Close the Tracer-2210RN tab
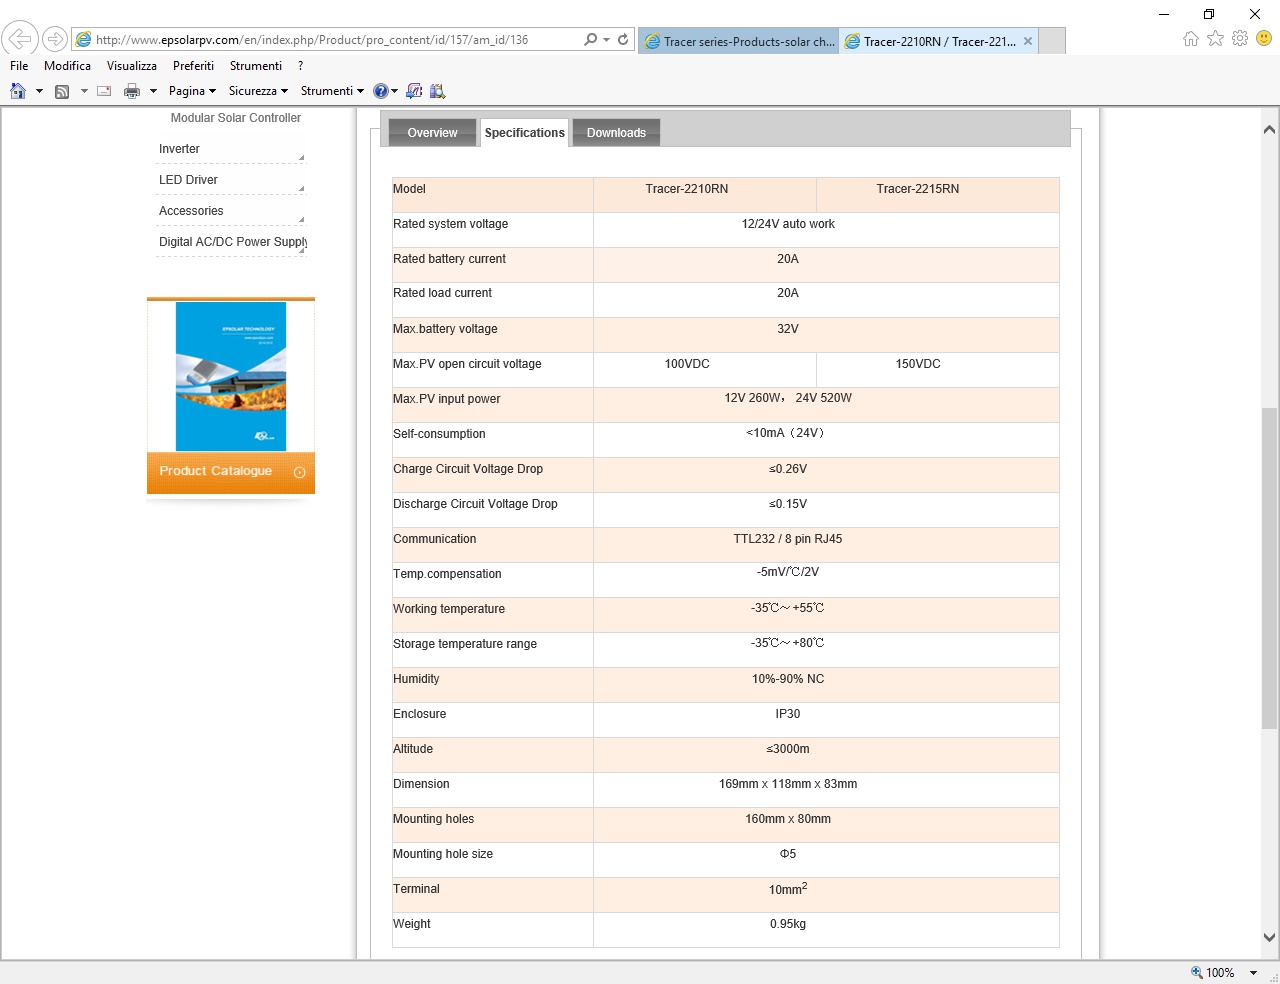This screenshot has width=1280, height=984. (x=1028, y=41)
